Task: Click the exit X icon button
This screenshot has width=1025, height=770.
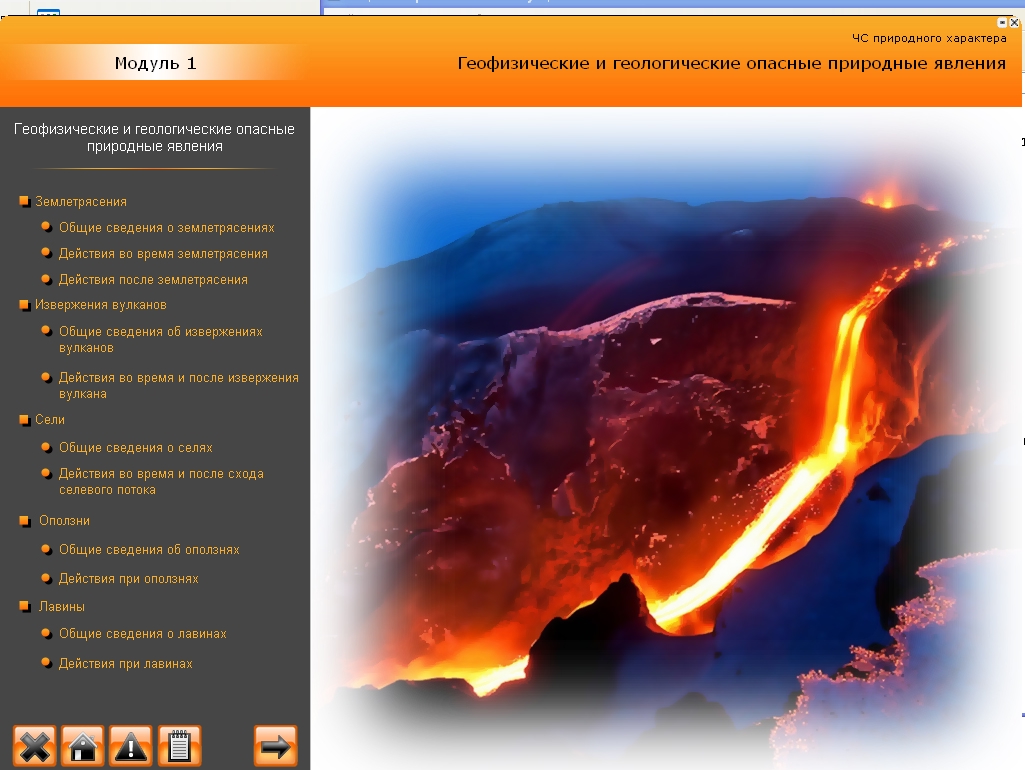Action: [34, 746]
